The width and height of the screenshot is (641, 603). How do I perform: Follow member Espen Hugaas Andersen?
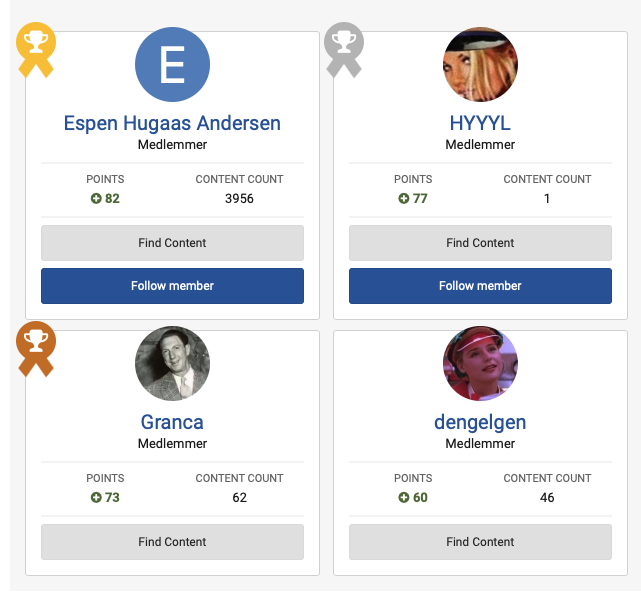(x=173, y=286)
